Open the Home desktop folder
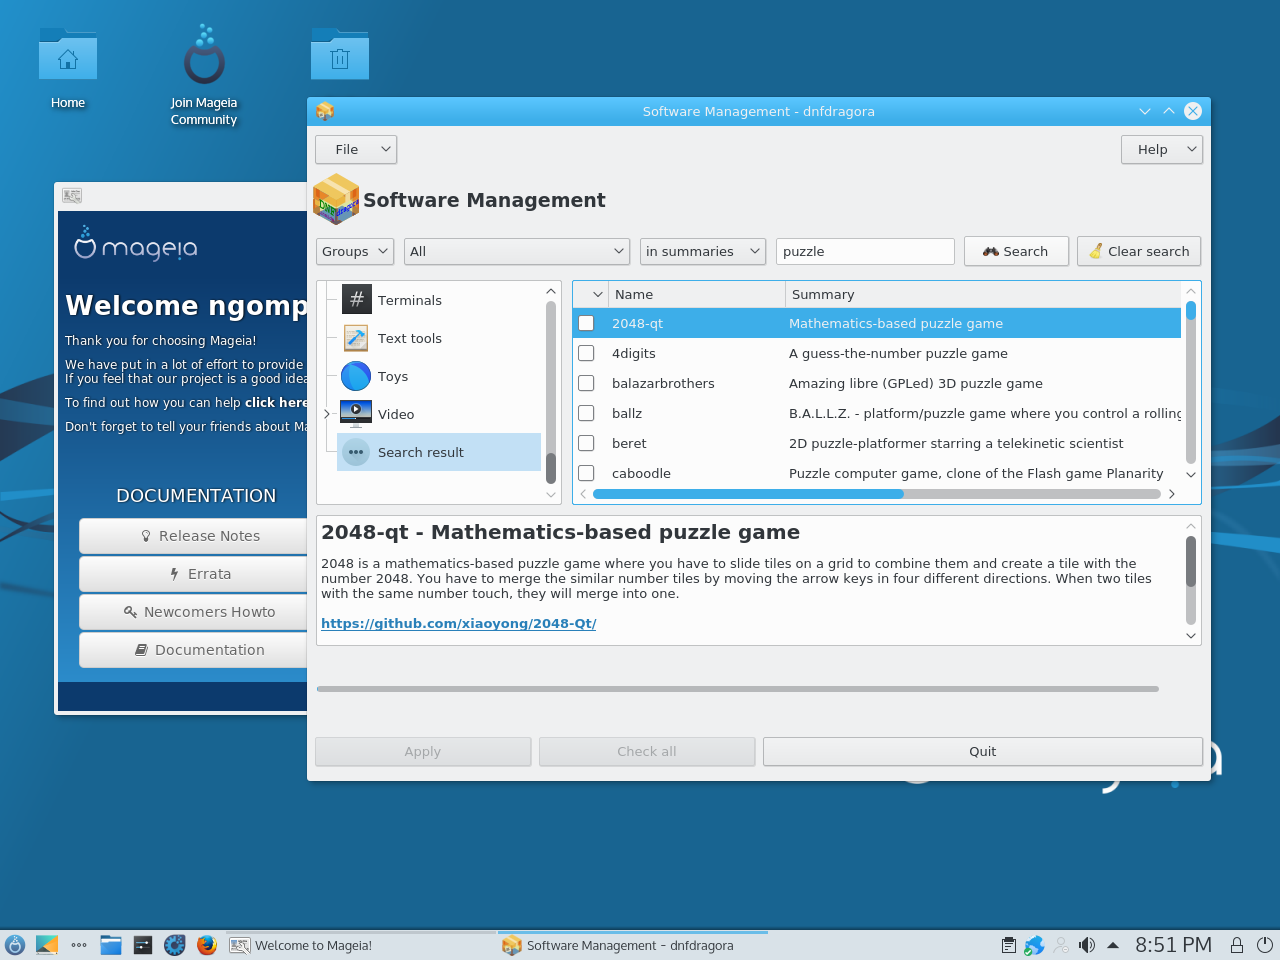Image resolution: width=1280 pixels, height=960 pixels. (68, 60)
